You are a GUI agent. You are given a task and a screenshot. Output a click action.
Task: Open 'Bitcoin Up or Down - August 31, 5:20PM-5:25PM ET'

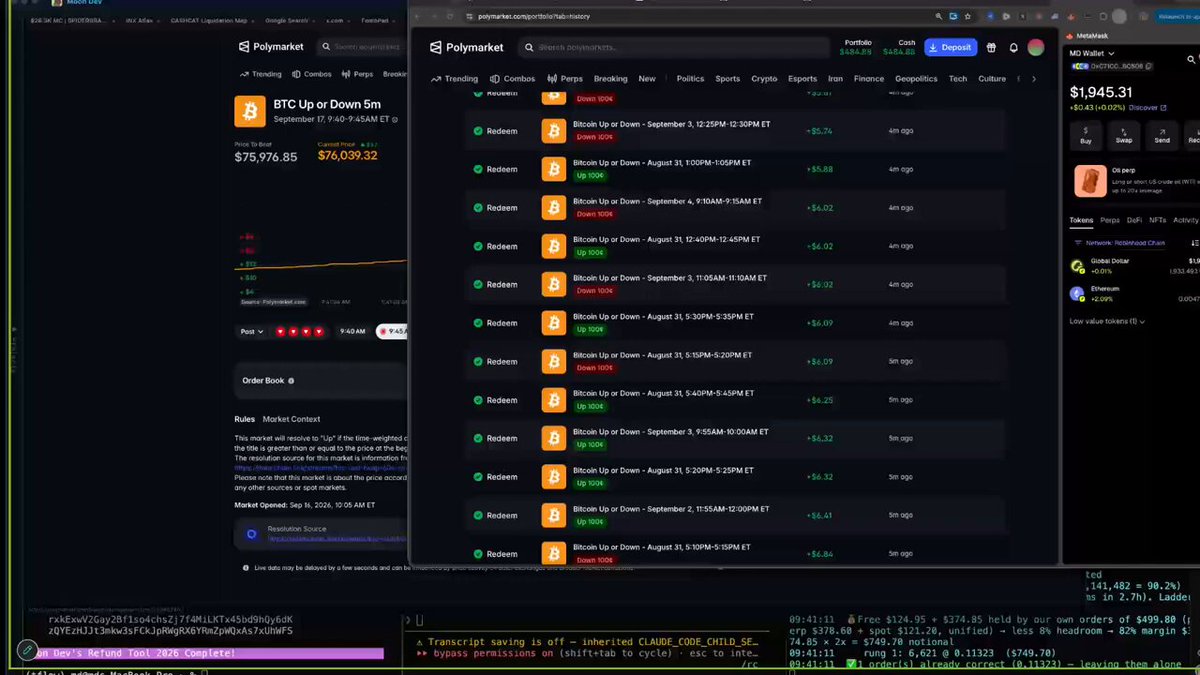coord(663,470)
